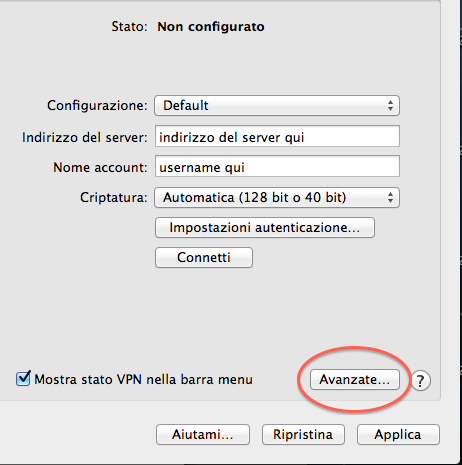Click the Criptatura popup up-down arrows
462x465 pixels.
390,198
